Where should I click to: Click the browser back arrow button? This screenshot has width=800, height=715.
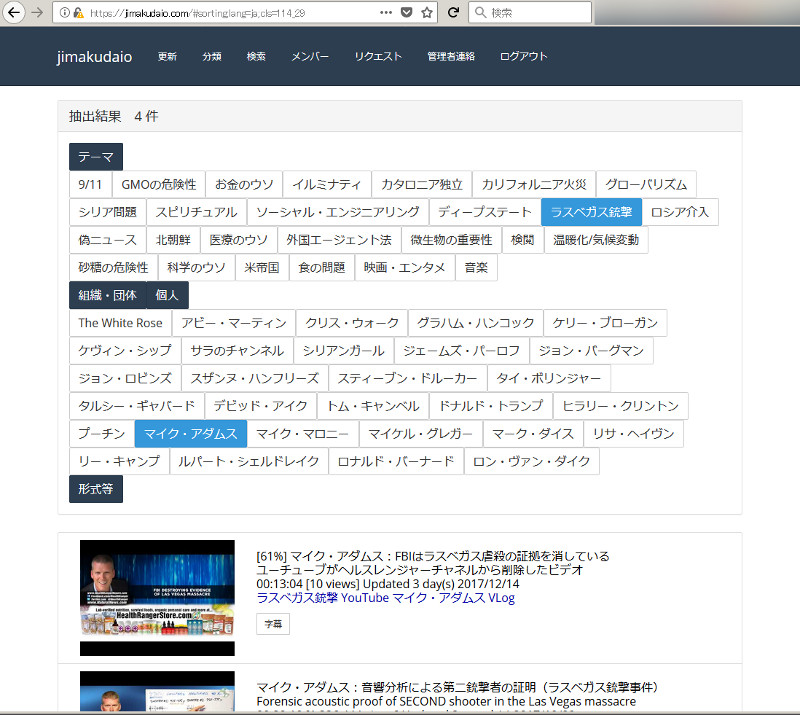pyautogui.click(x=13, y=12)
